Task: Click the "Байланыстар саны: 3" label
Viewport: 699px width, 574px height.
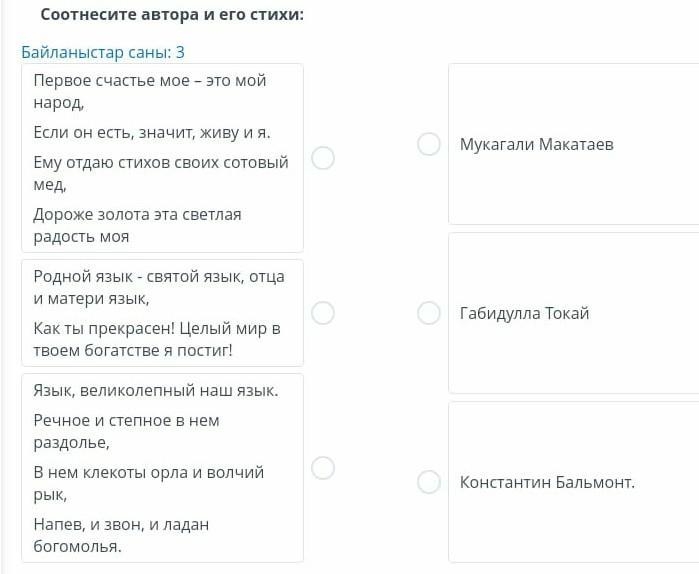Action: coord(103,52)
